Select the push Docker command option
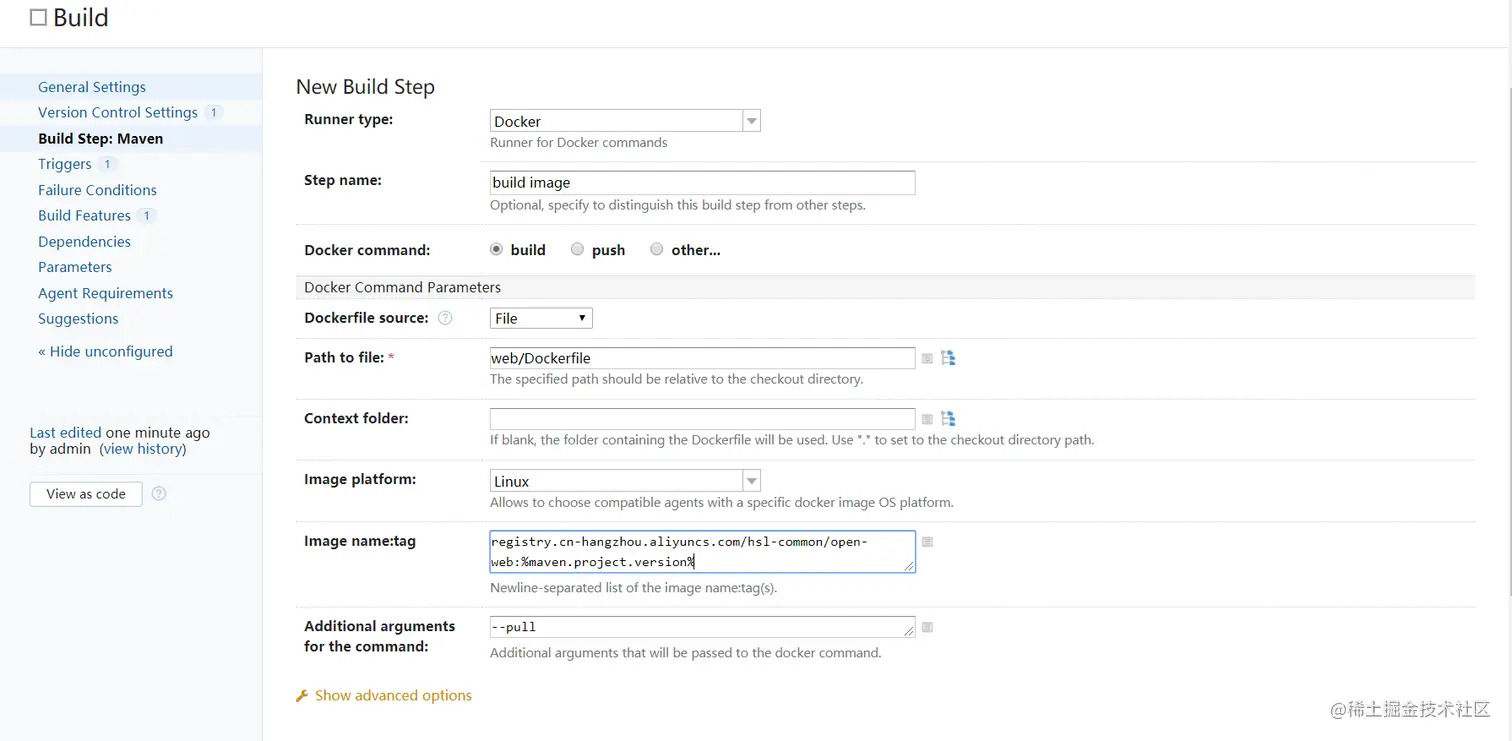Screen dimensions: 1512x741 pos(577,249)
